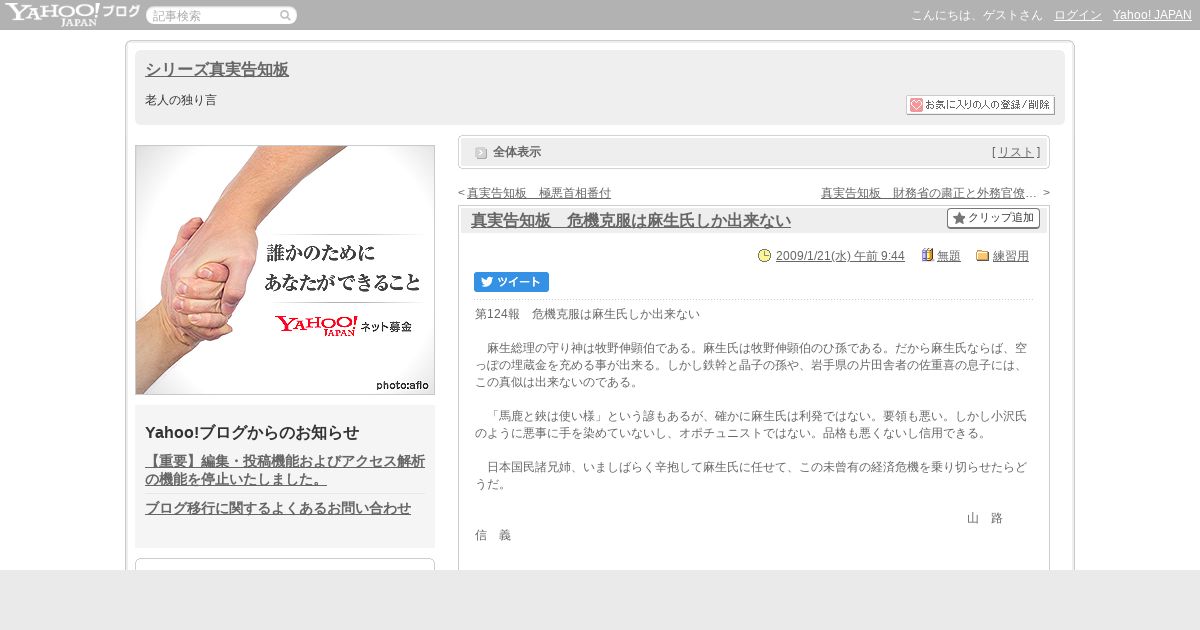Click the folder icon beside 練習用
1200x630 pixels.
click(982, 256)
